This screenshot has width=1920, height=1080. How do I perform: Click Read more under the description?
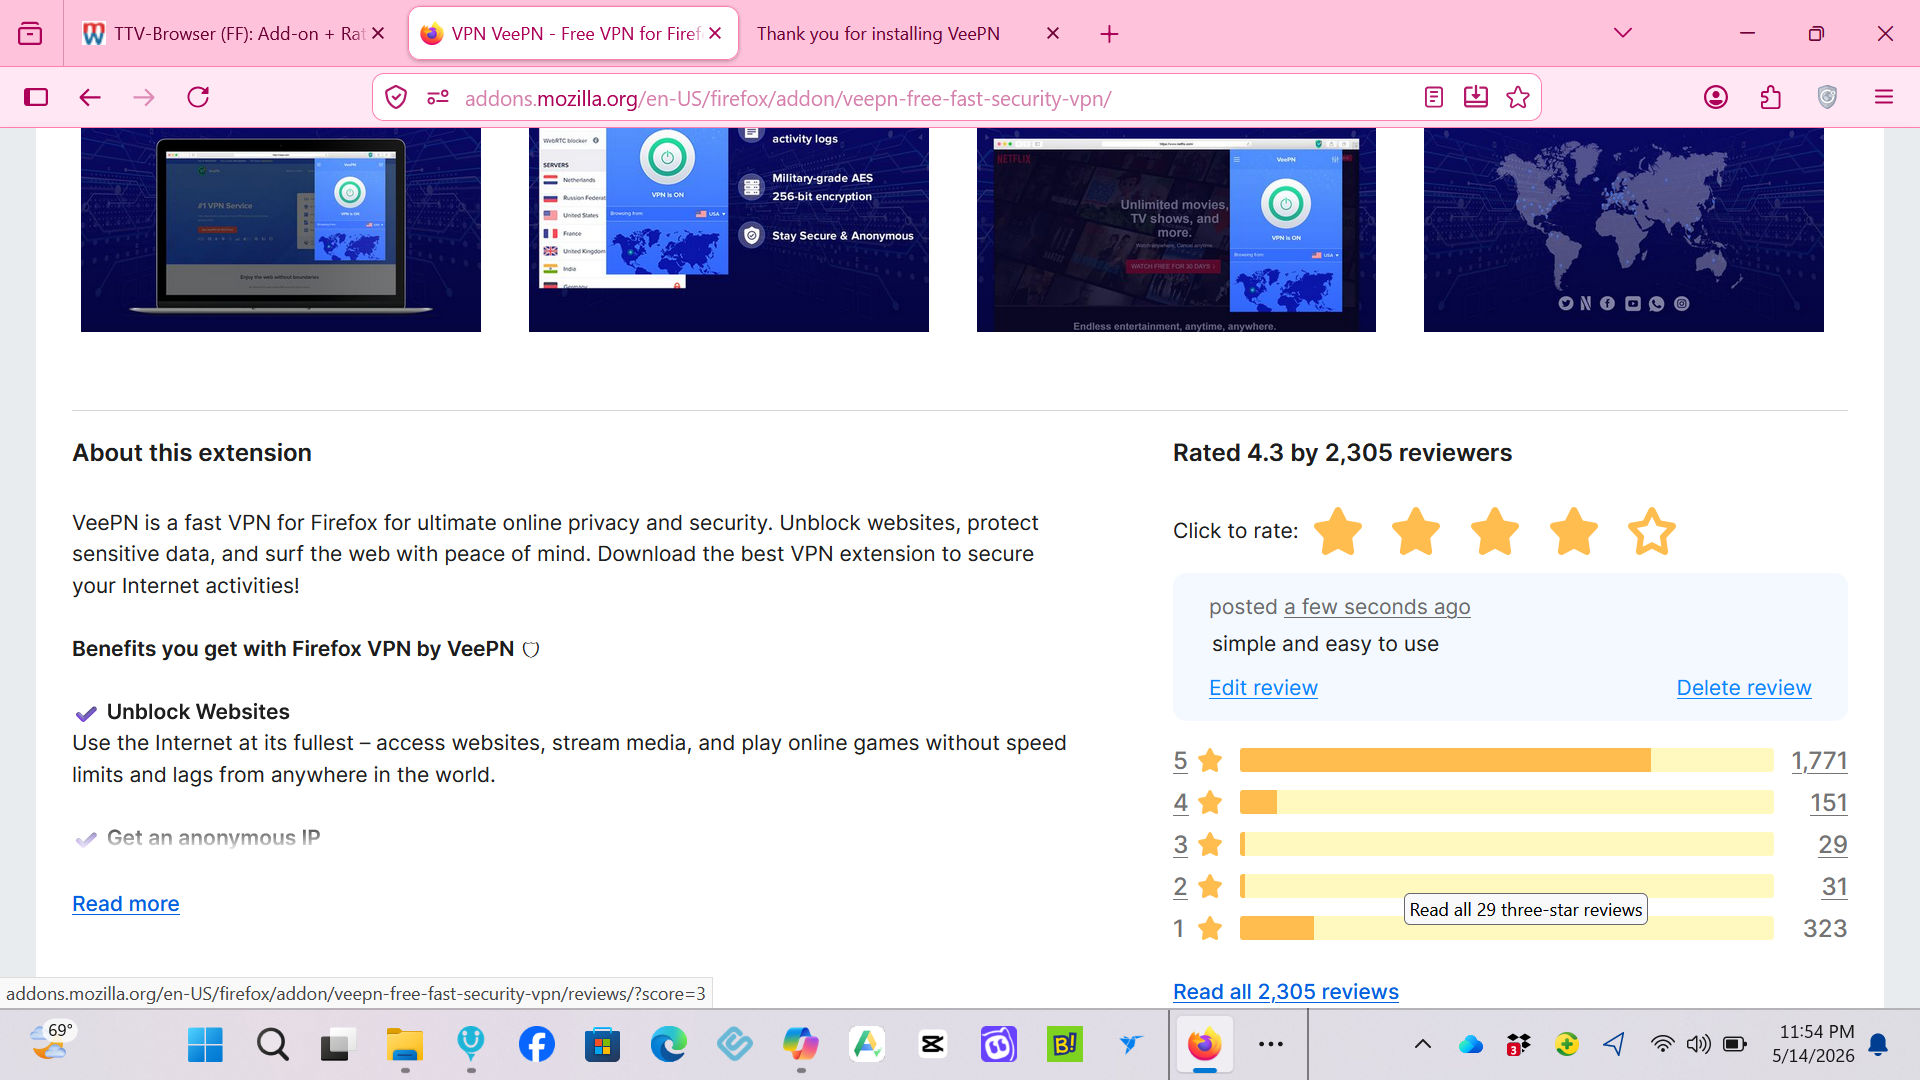pos(126,904)
